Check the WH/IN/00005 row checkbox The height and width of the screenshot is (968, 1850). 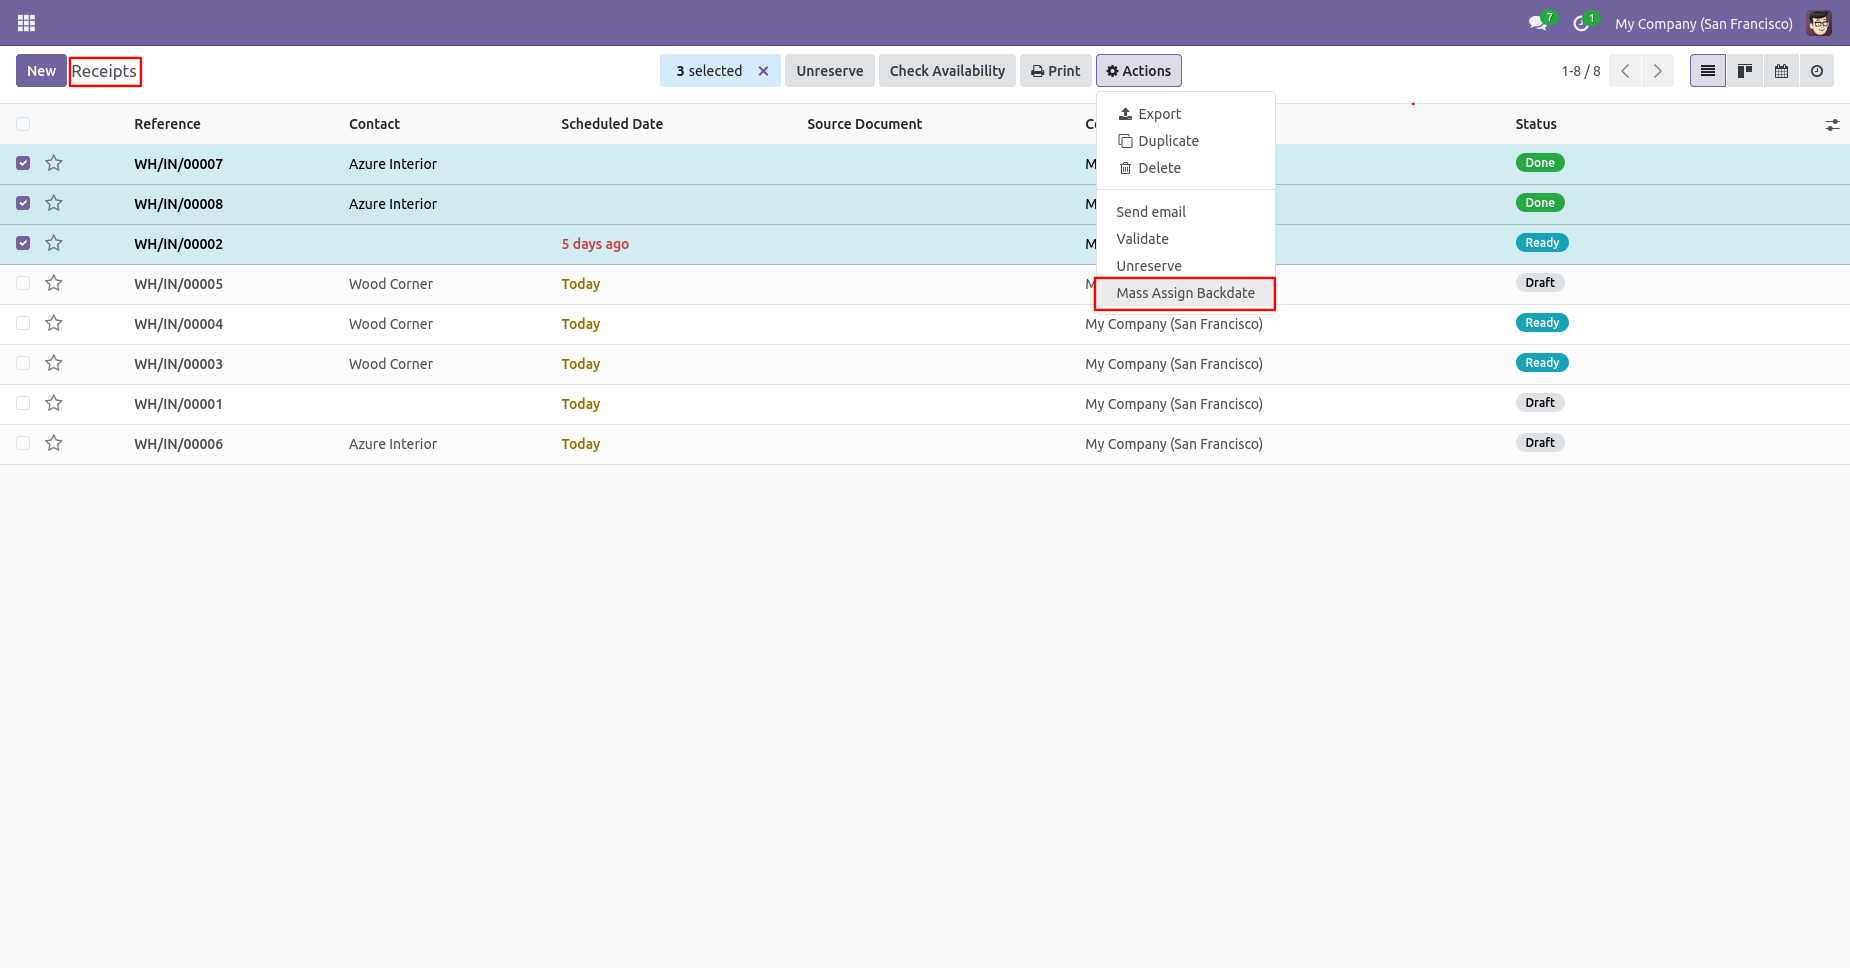coord(23,283)
